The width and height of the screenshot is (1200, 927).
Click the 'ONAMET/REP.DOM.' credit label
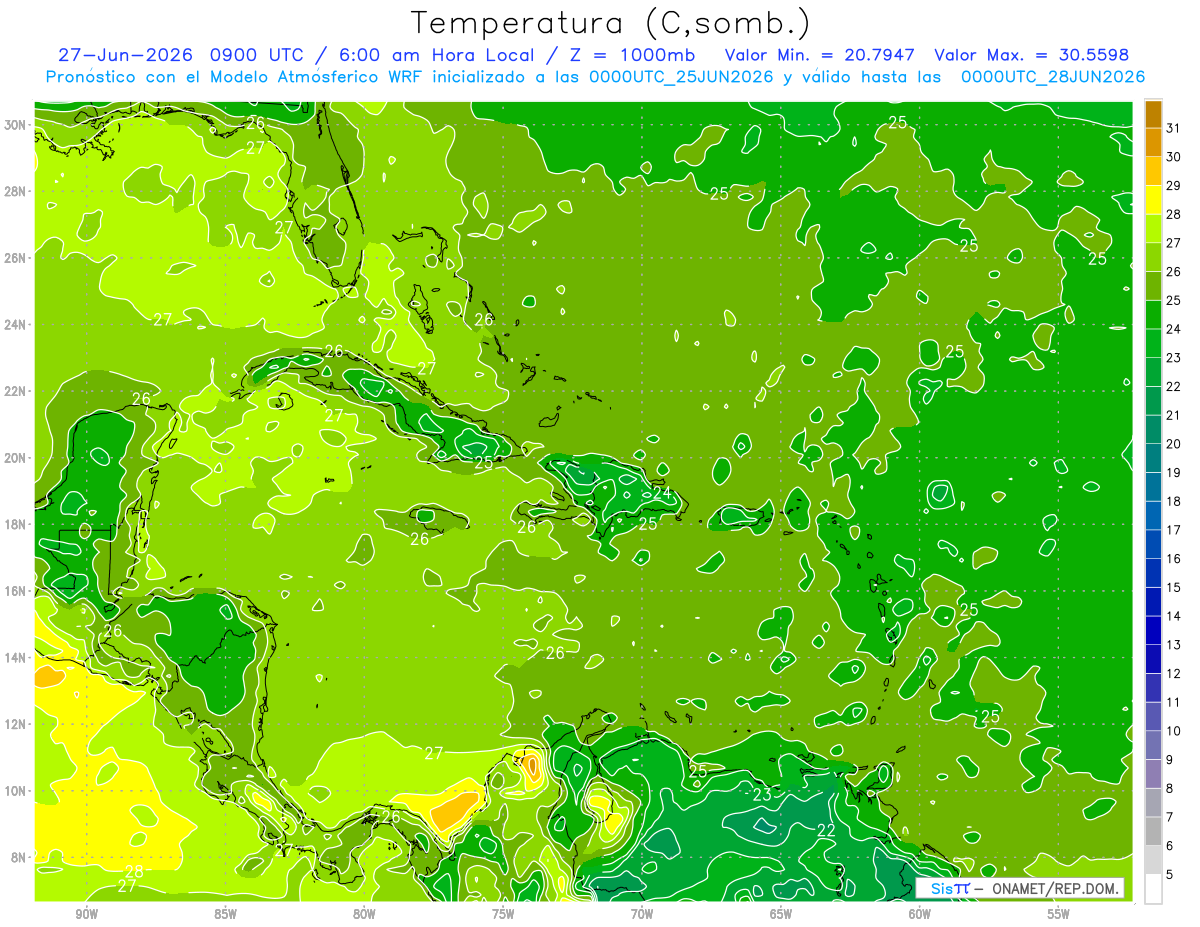[1053, 888]
